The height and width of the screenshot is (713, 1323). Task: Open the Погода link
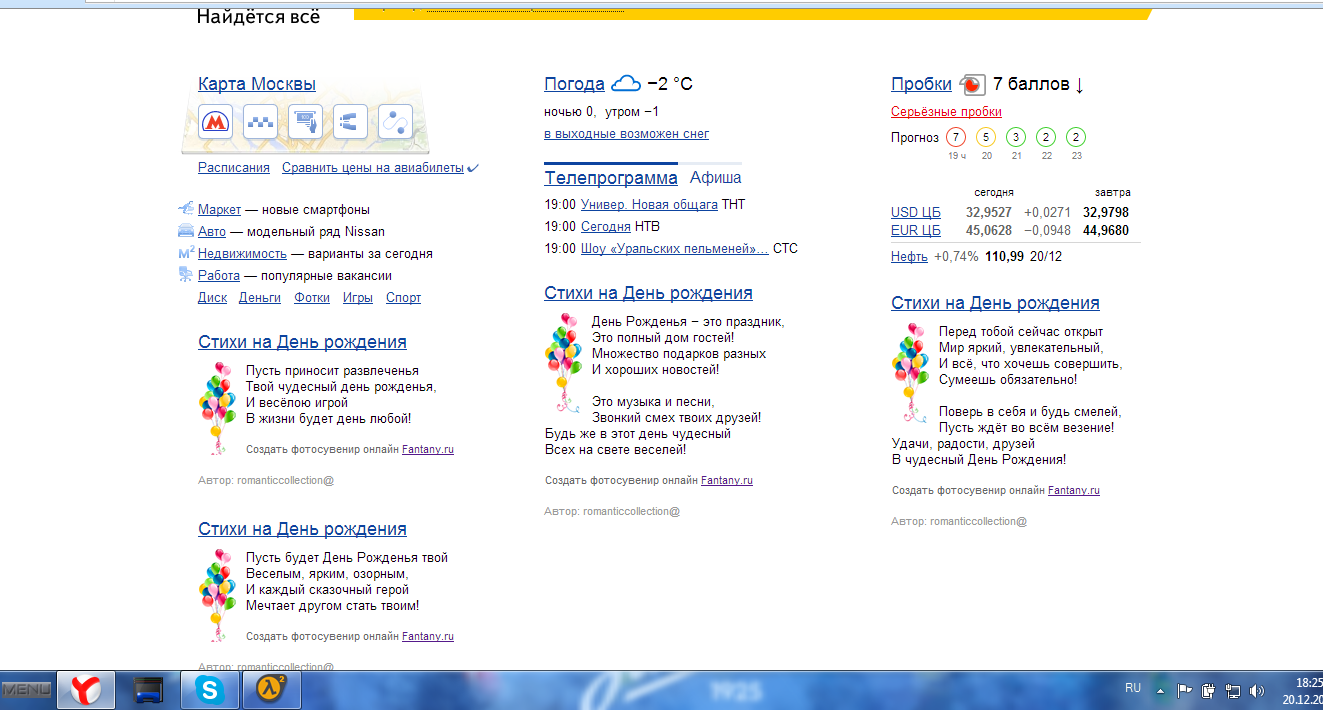[574, 84]
